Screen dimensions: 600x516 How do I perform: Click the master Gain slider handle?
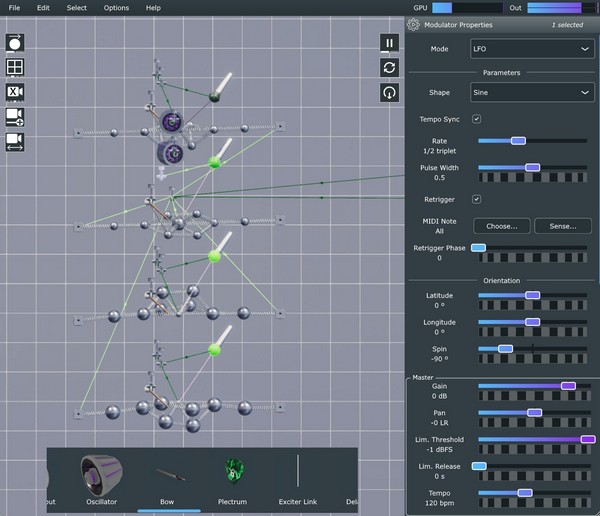coord(568,385)
